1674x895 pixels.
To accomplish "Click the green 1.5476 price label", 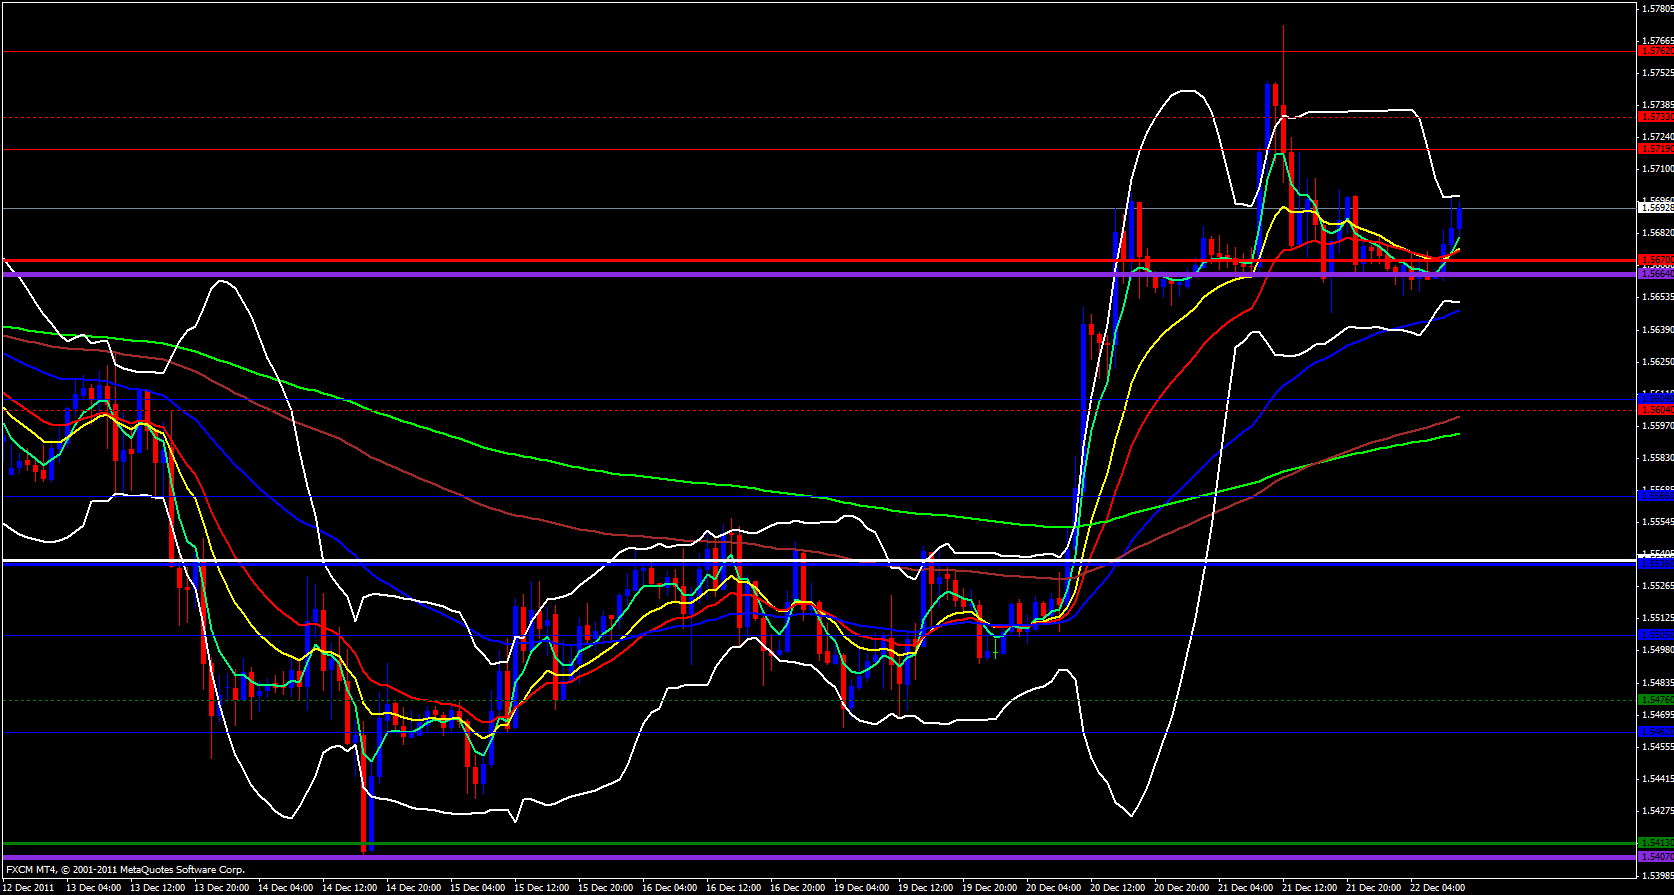I will click(x=1655, y=700).
